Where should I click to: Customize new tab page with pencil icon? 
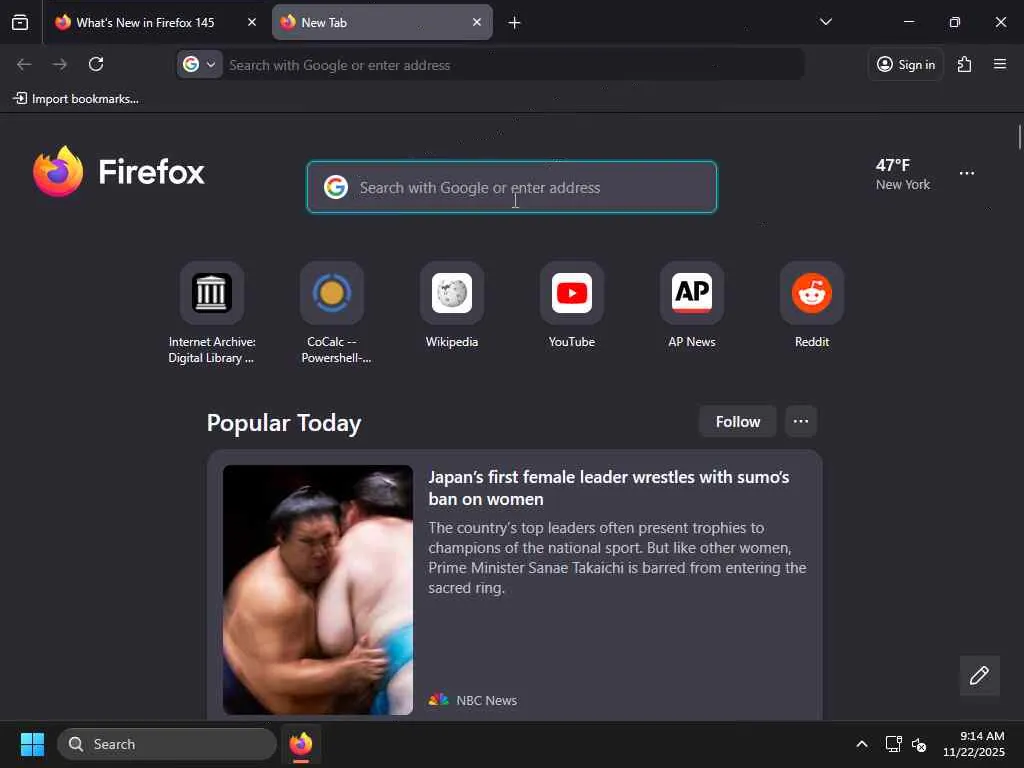click(x=979, y=675)
